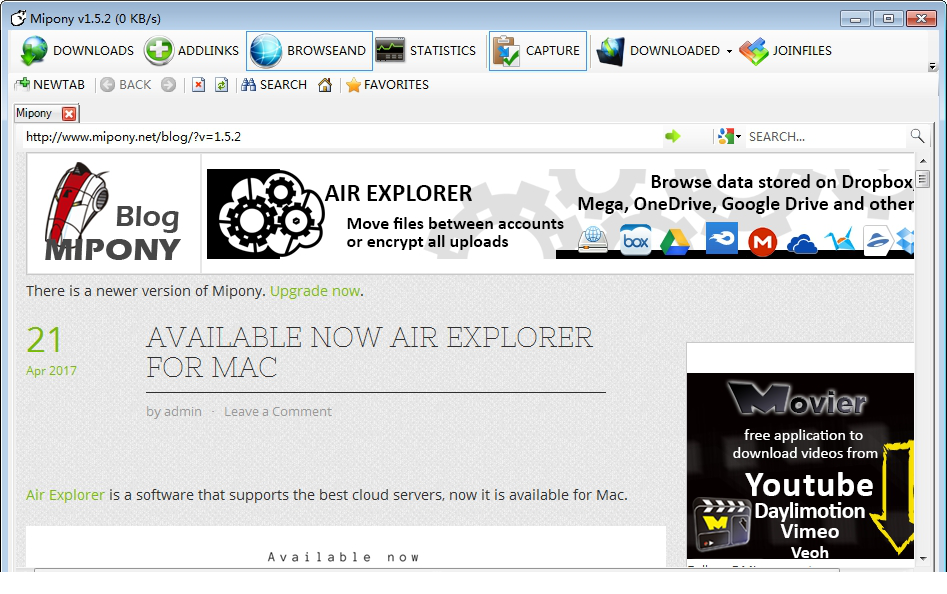Click the Mega red M icon
The image size is (947, 594).
point(762,241)
